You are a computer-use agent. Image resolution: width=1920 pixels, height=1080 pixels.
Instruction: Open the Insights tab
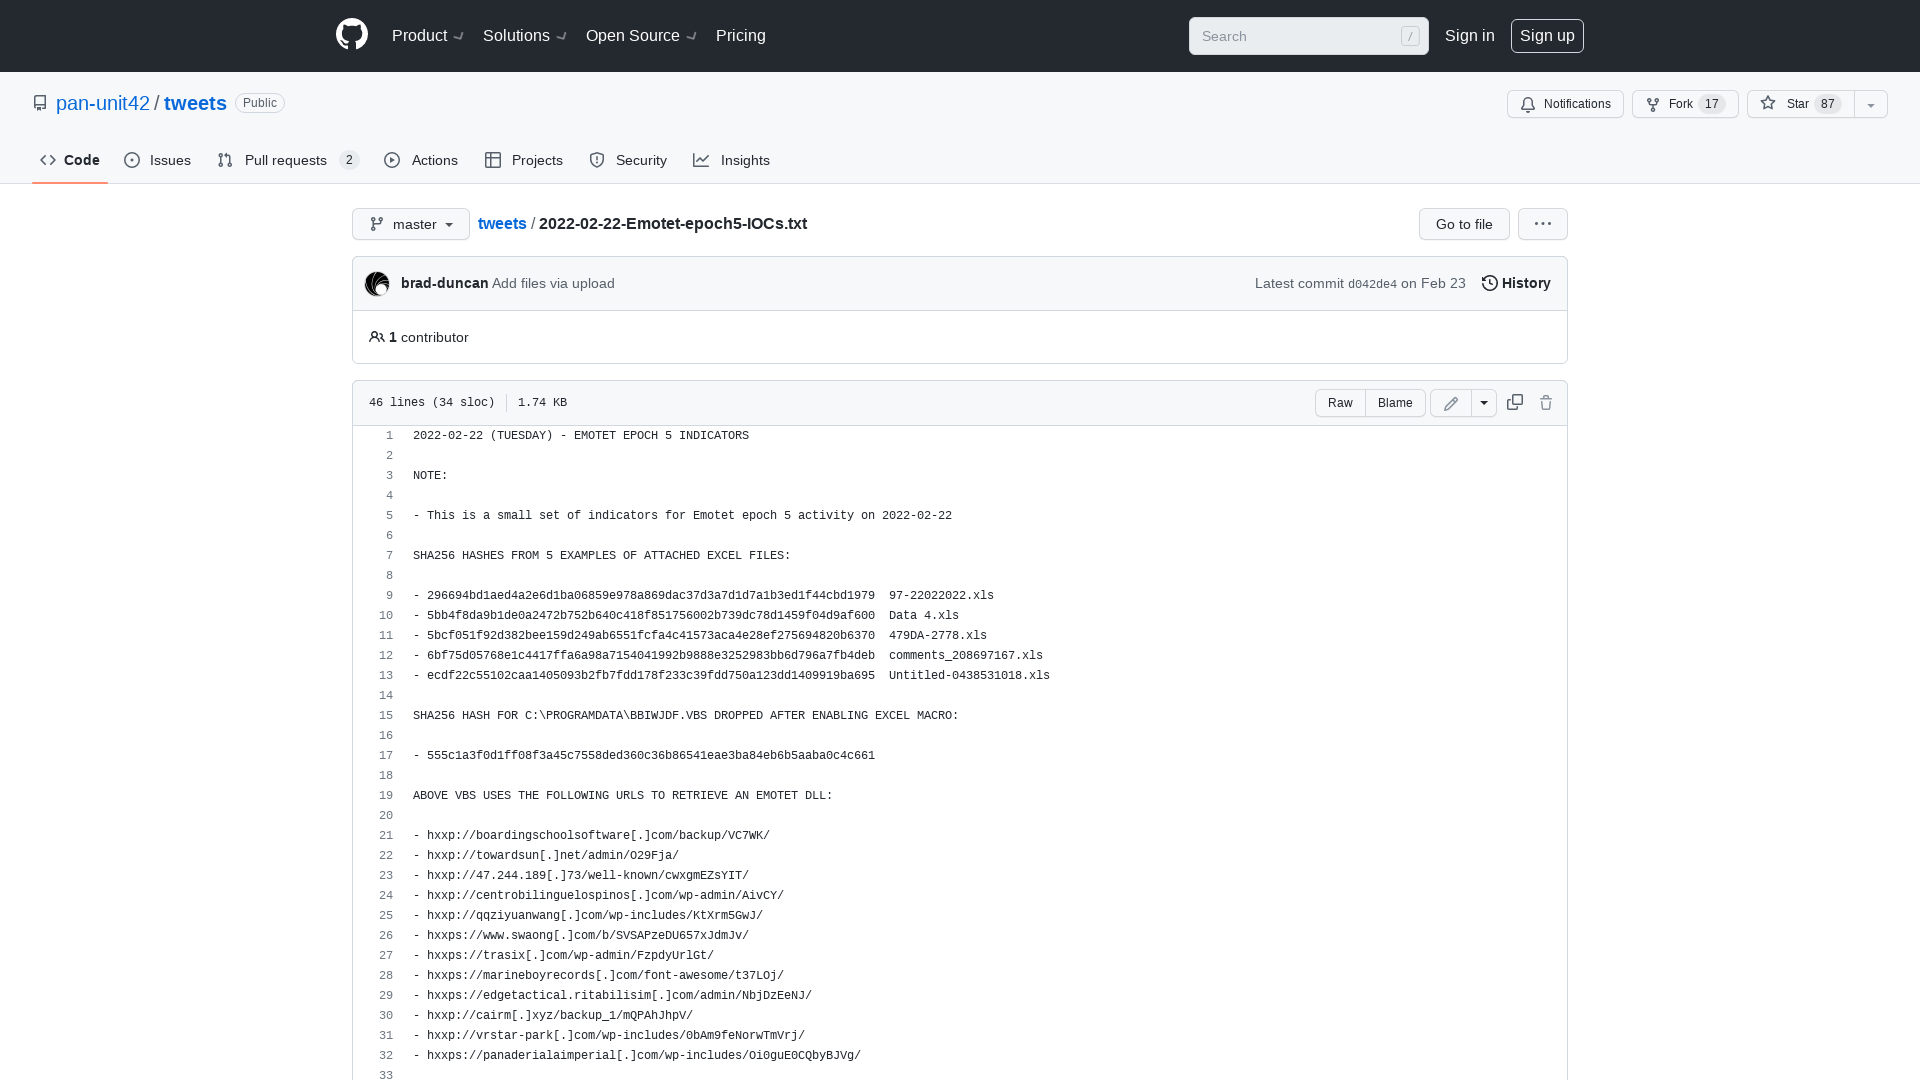click(x=731, y=160)
